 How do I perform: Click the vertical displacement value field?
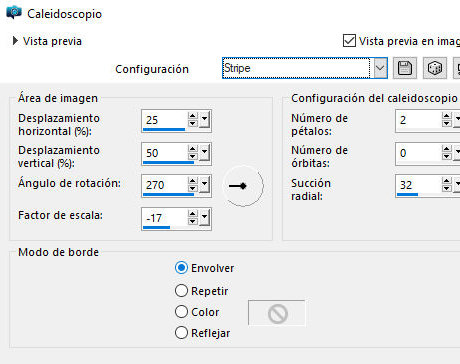tap(165, 153)
